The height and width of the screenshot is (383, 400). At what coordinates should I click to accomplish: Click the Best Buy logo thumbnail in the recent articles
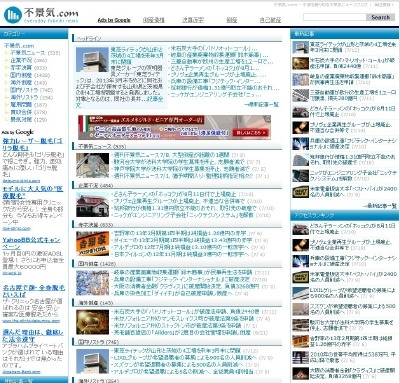coord(300,192)
